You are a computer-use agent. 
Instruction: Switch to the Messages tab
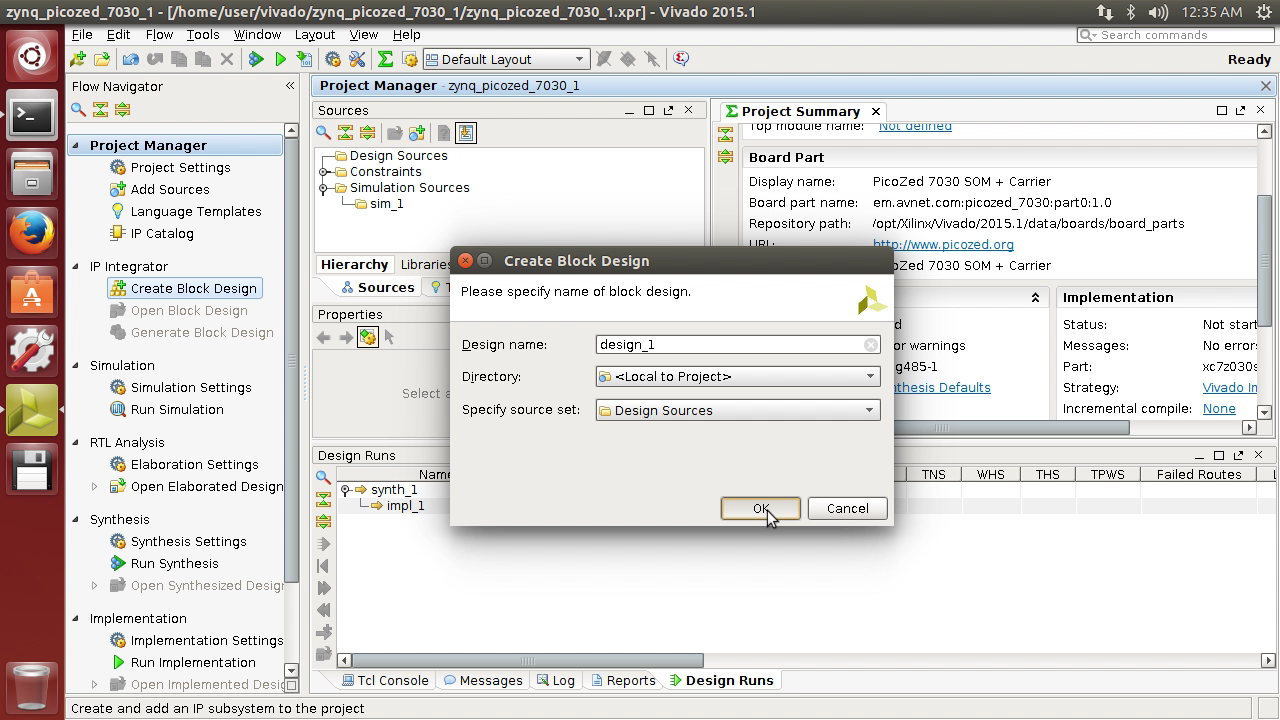[483, 680]
